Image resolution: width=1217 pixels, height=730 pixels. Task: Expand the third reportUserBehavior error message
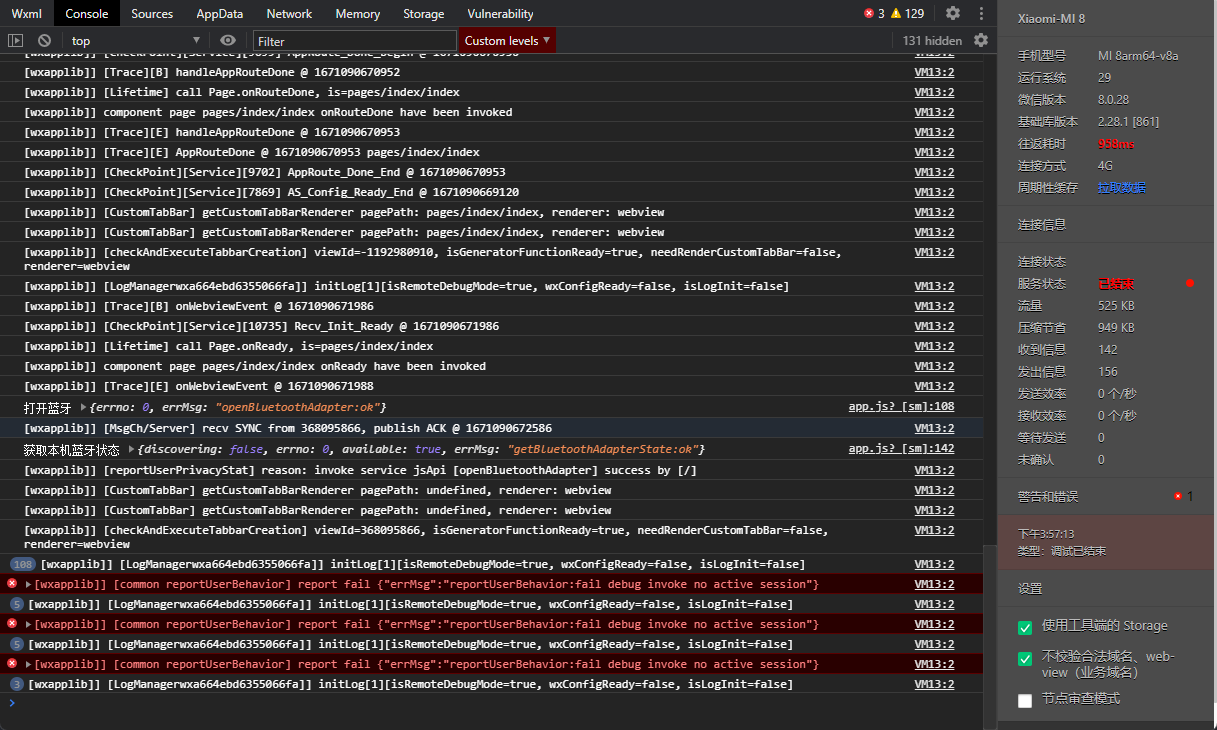(x=29, y=664)
